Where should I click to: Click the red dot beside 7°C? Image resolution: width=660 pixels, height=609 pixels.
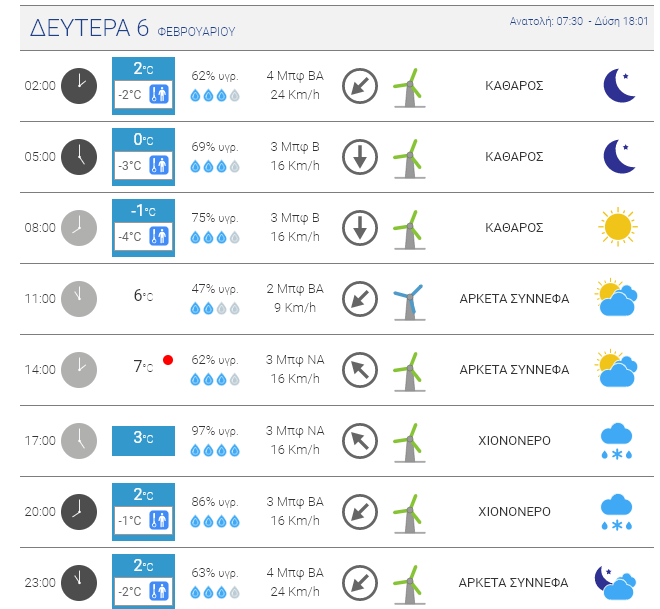168,360
